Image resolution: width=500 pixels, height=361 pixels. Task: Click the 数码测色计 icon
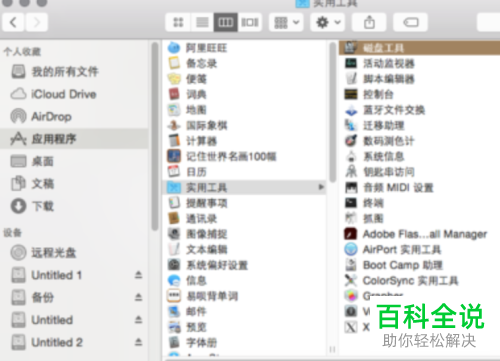tap(351, 141)
